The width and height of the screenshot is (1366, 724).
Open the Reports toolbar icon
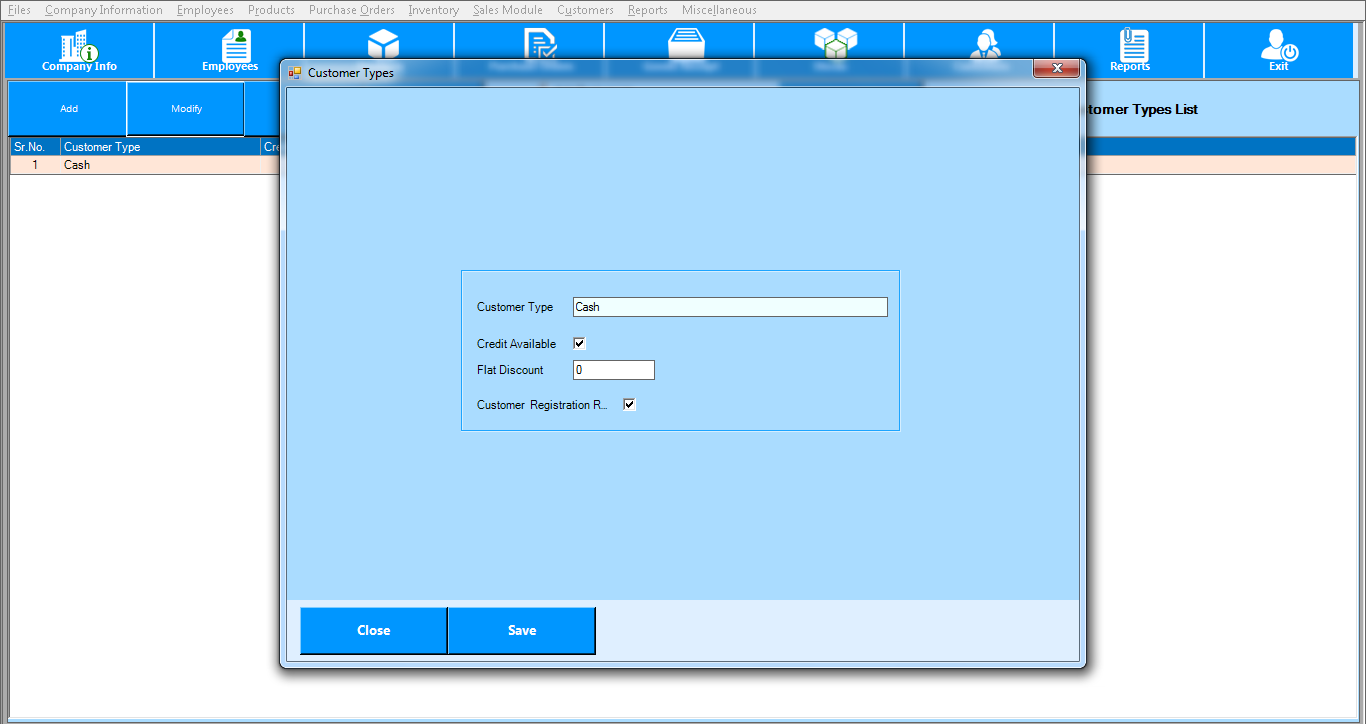[x=1130, y=50]
